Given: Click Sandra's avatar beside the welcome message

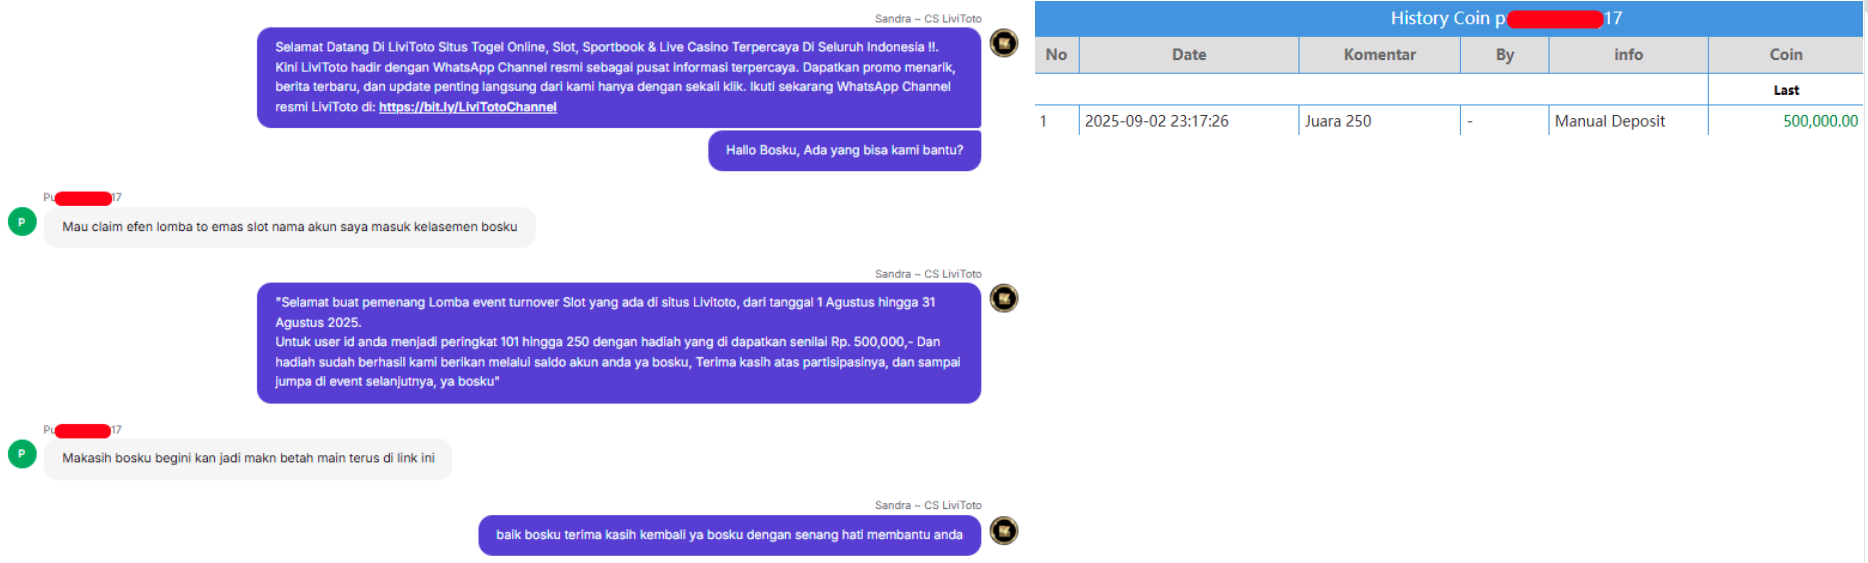Looking at the screenshot, I should (1004, 43).
